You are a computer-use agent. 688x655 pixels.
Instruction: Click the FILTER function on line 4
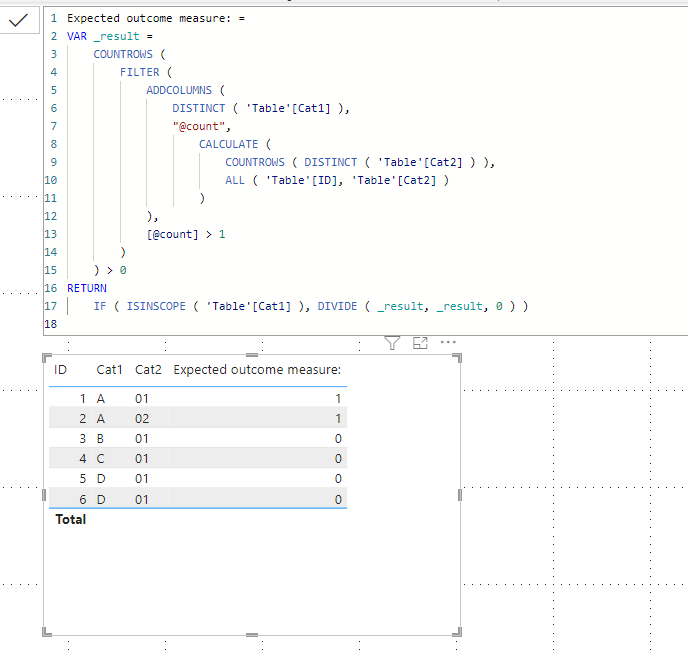tap(140, 72)
